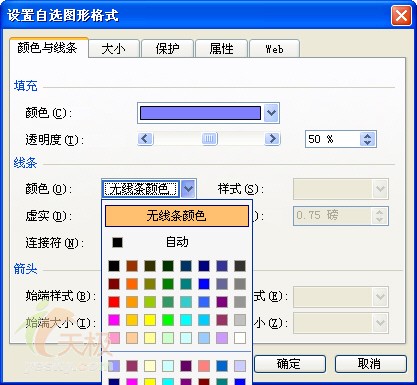Click the 颜色与线条 tab
Screen dimensions: 417x385
coord(49,48)
